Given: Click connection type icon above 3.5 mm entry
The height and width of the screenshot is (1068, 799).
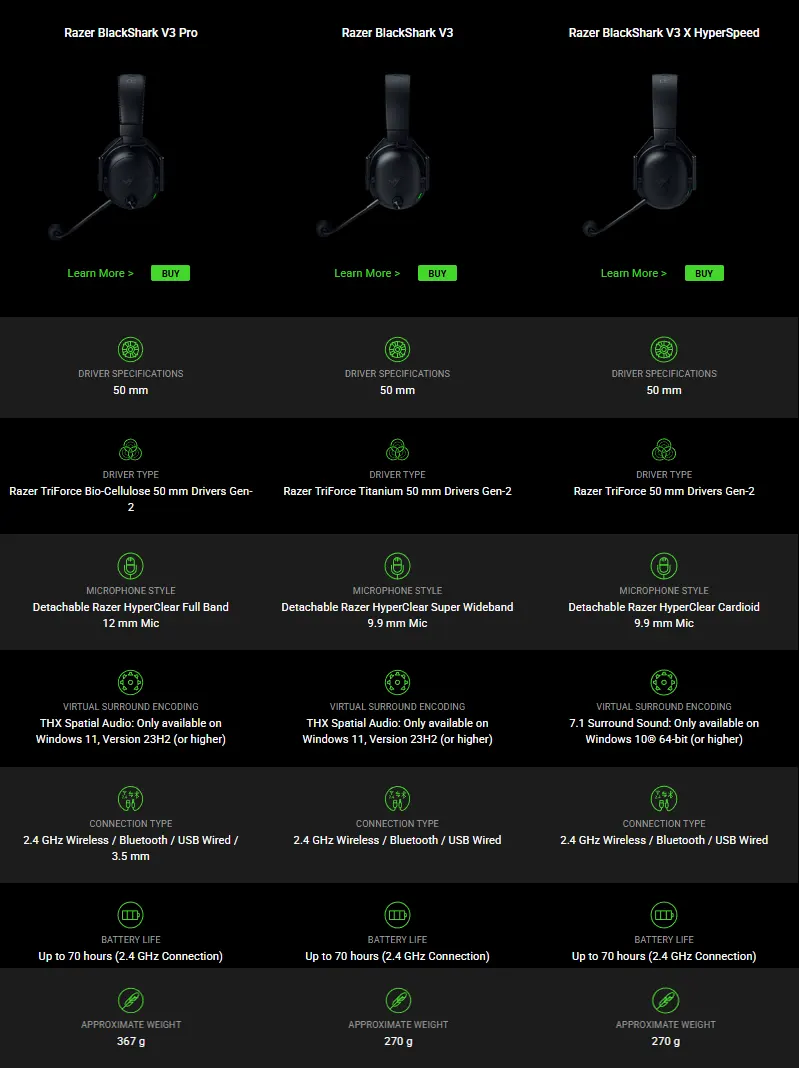Looking at the screenshot, I should (x=130, y=799).
